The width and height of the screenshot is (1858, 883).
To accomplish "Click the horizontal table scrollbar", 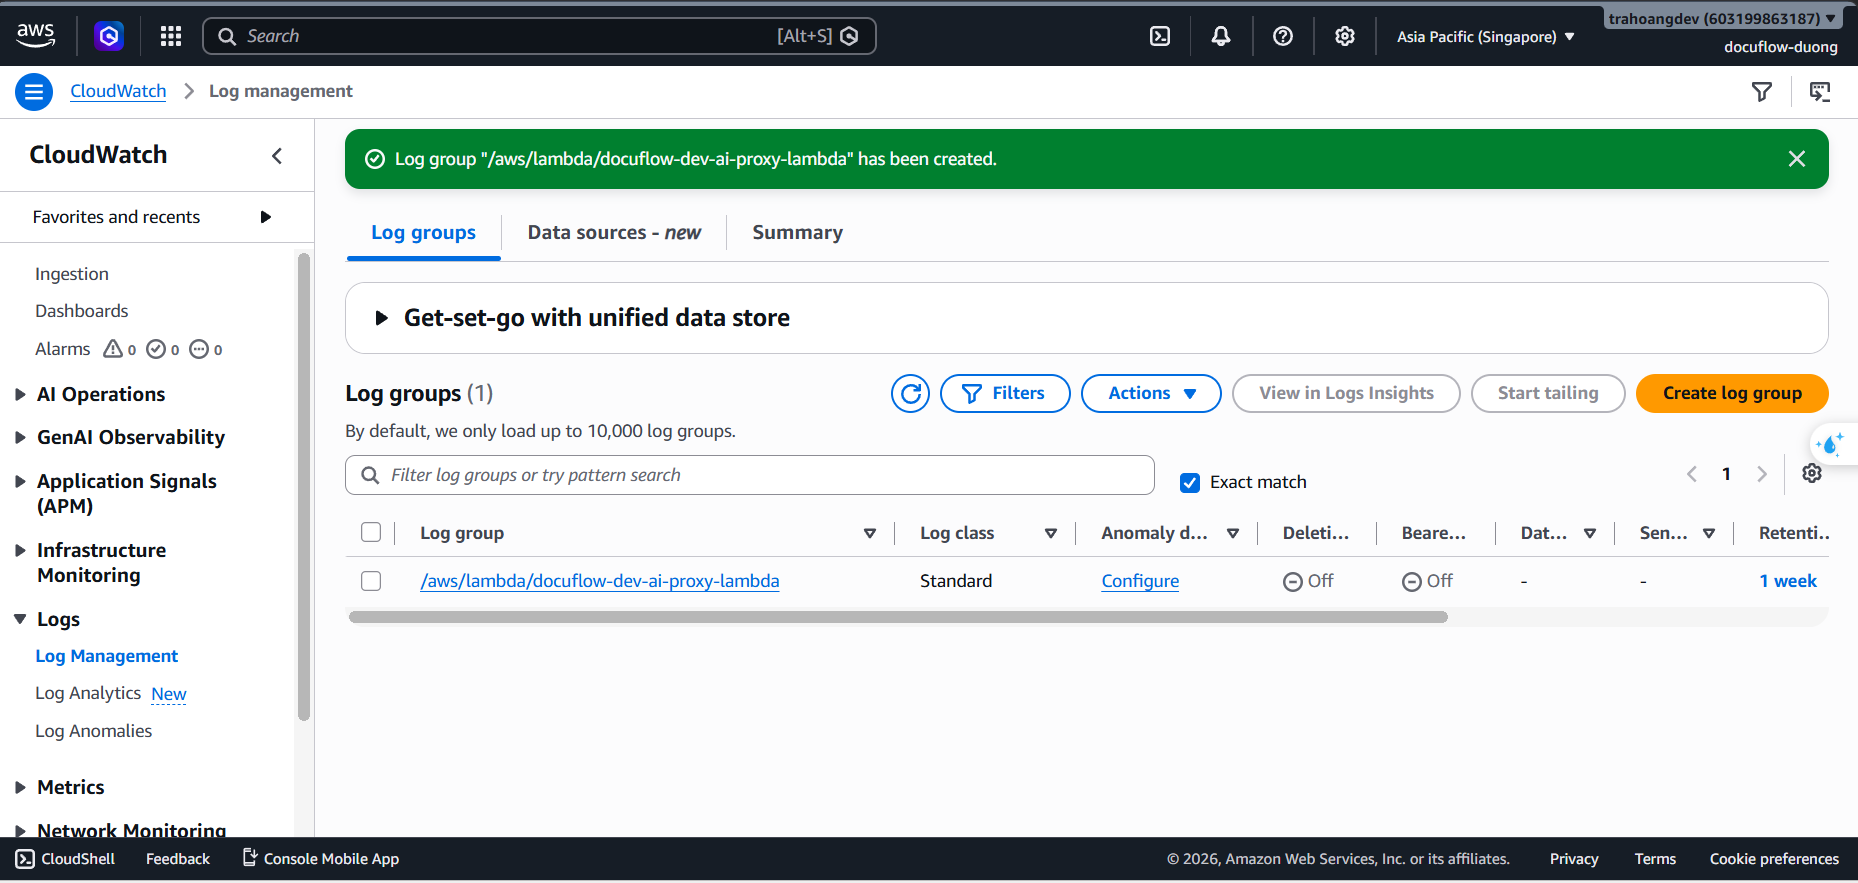I will (898, 617).
